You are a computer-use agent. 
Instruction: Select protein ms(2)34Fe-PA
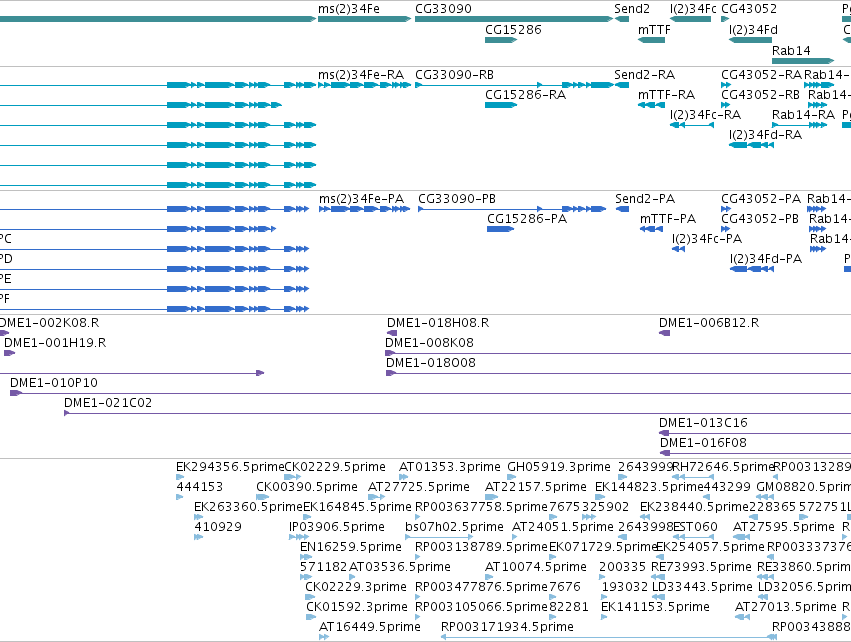[364, 209]
